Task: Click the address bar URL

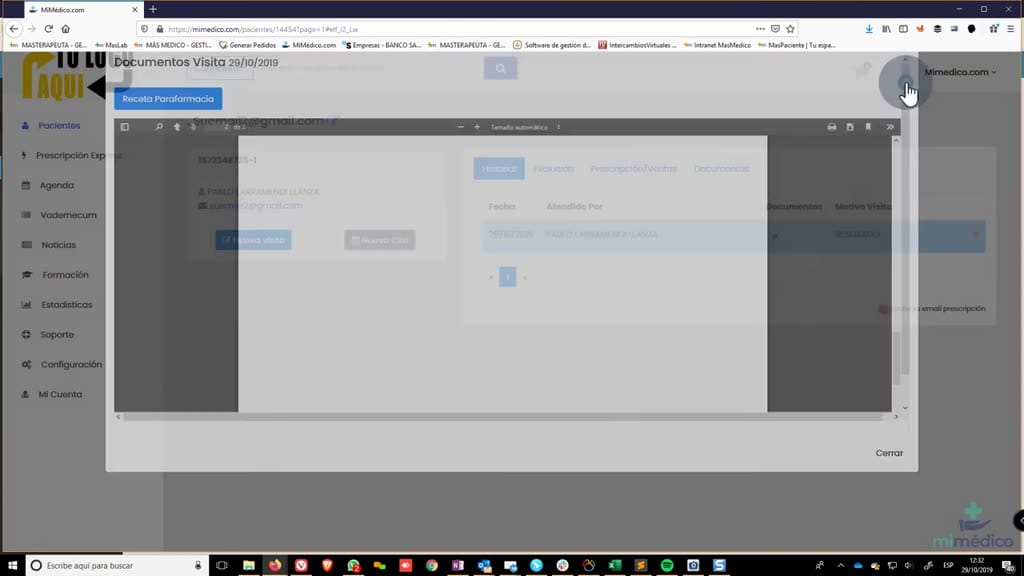Action: click(263, 29)
